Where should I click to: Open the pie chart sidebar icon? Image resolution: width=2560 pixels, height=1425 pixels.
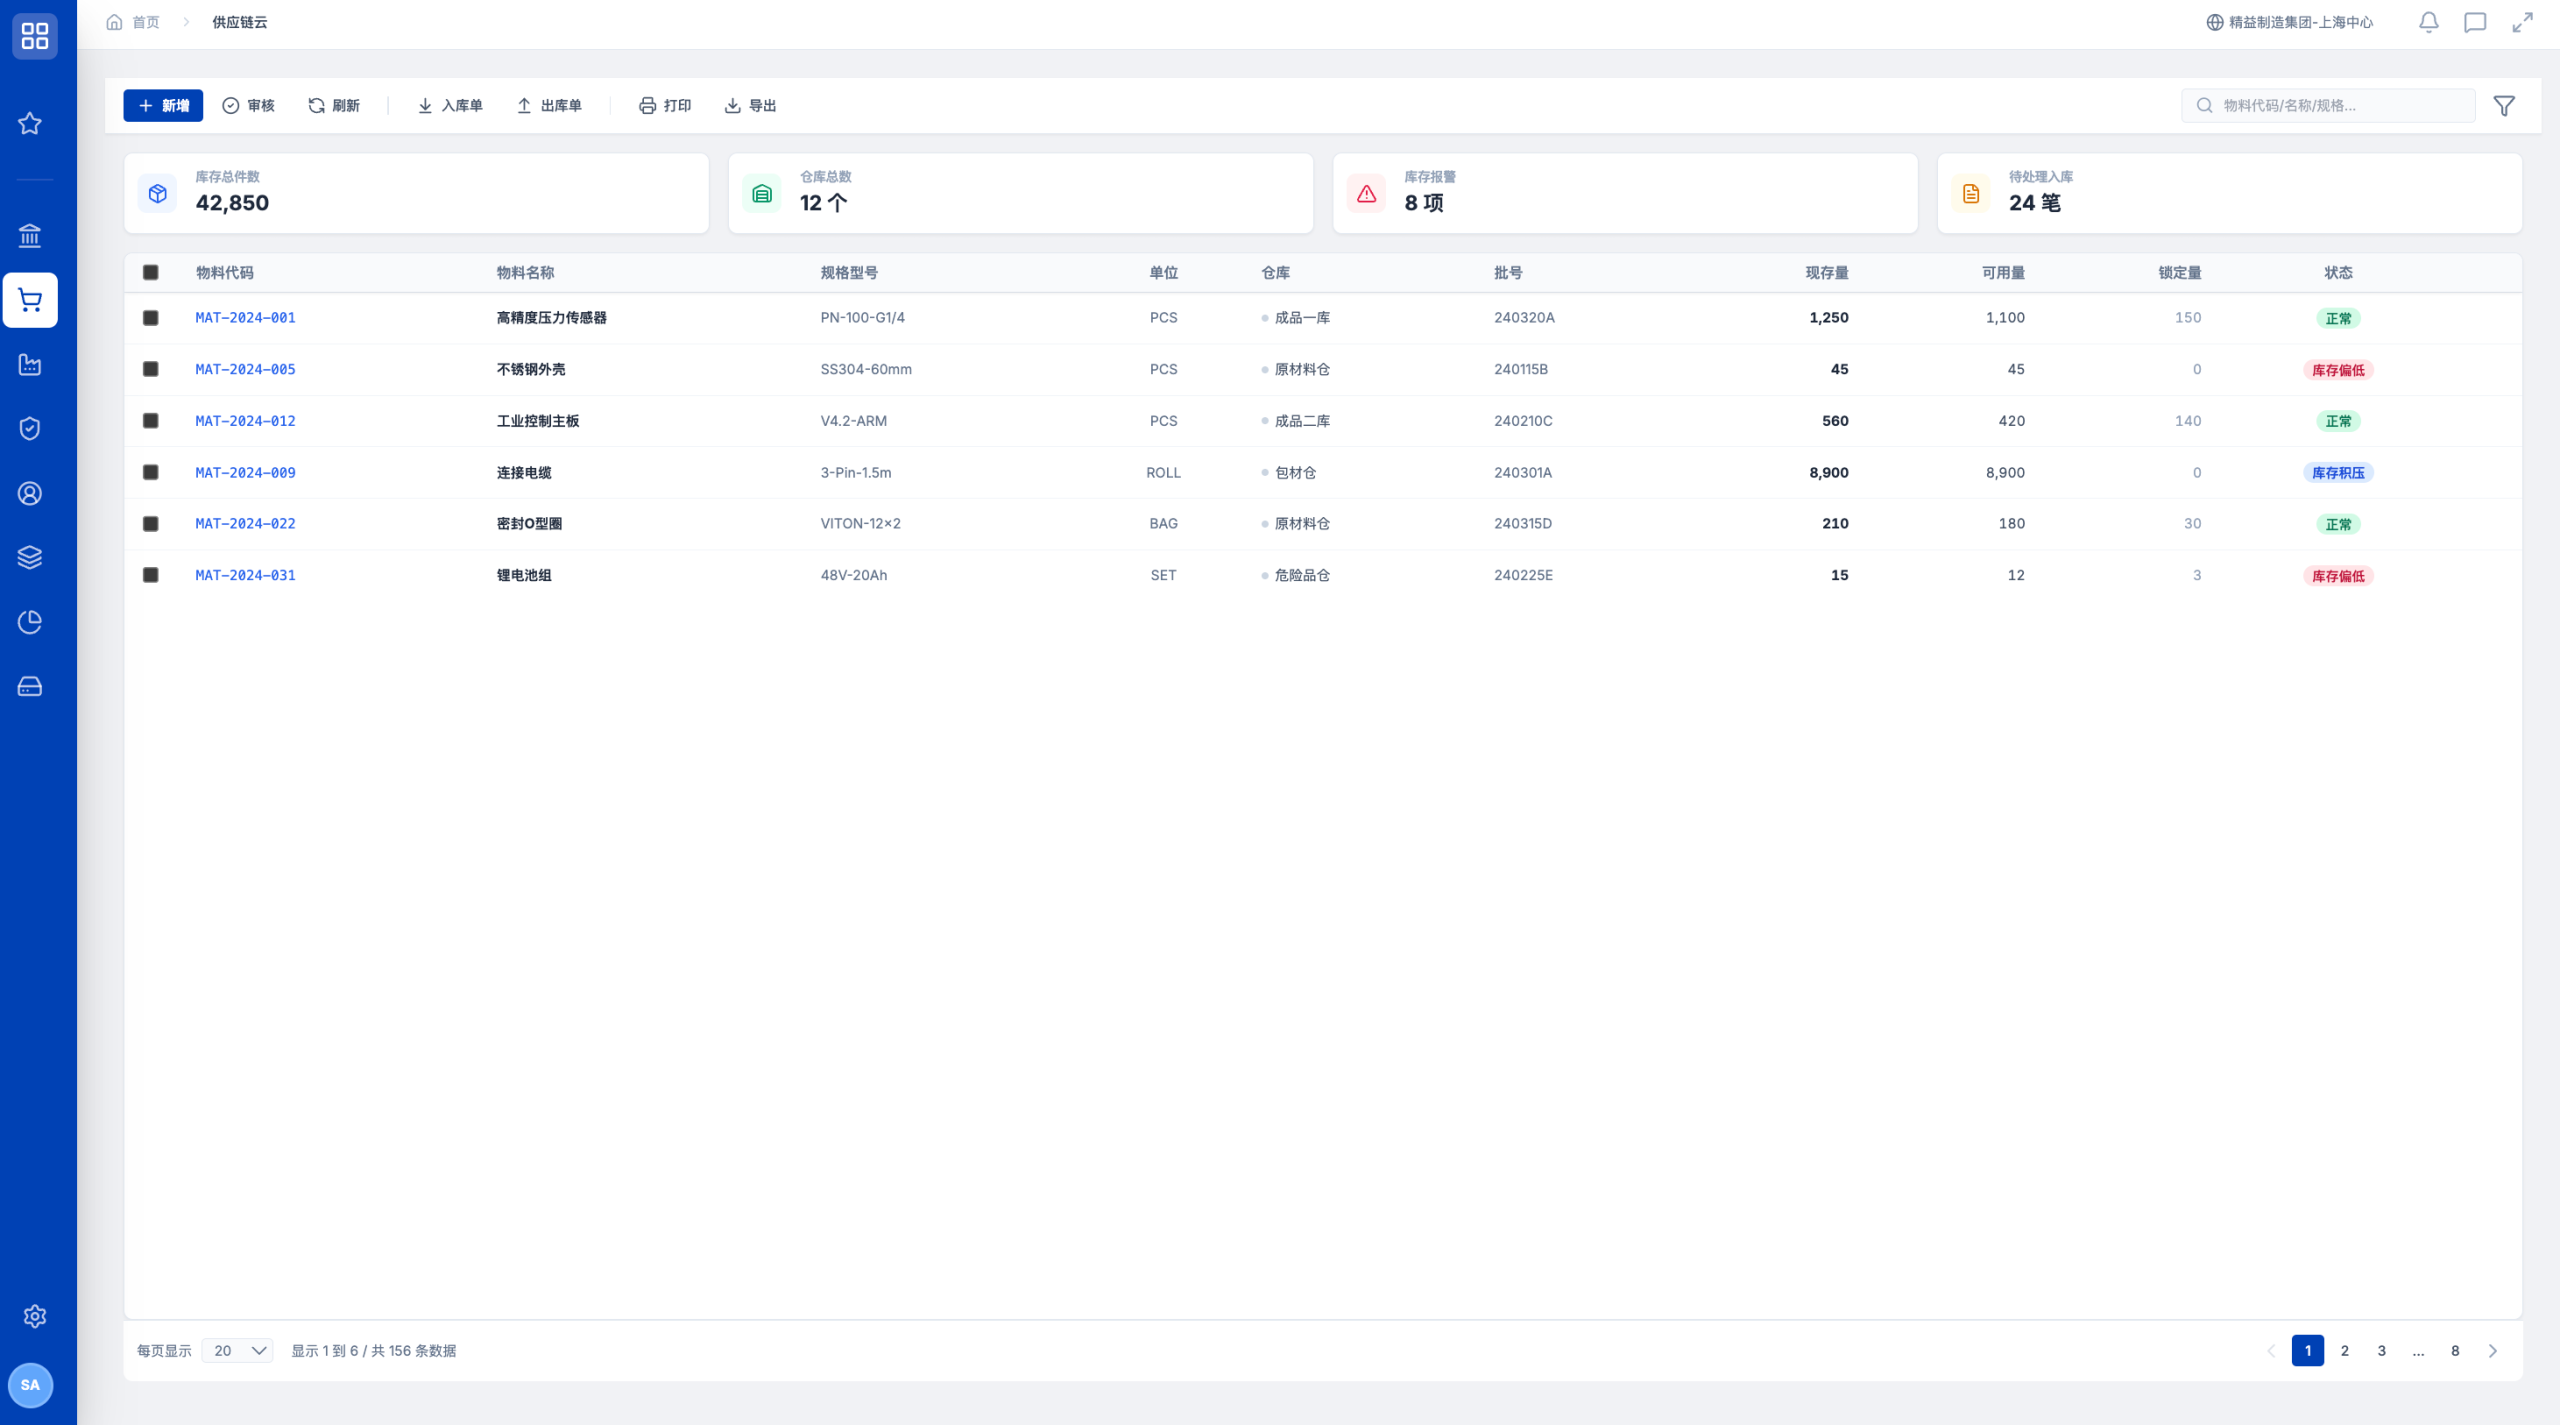coord(30,622)
